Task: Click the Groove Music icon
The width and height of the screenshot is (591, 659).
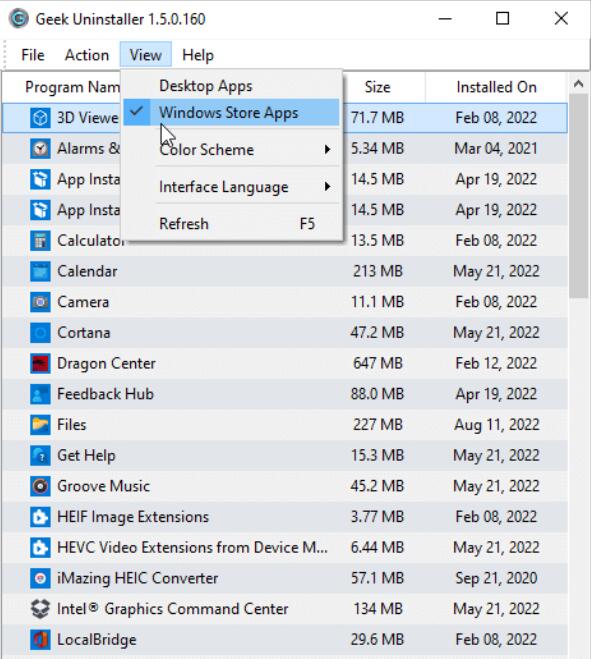Action: point(40,486)
